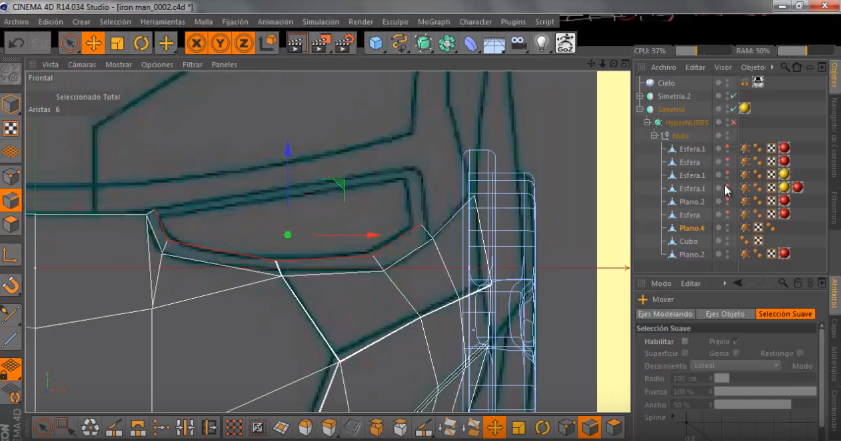Viewport: 841px width, 441px height.
Task: Collapse the Simetría tree node
Action: tap(640, 109)
